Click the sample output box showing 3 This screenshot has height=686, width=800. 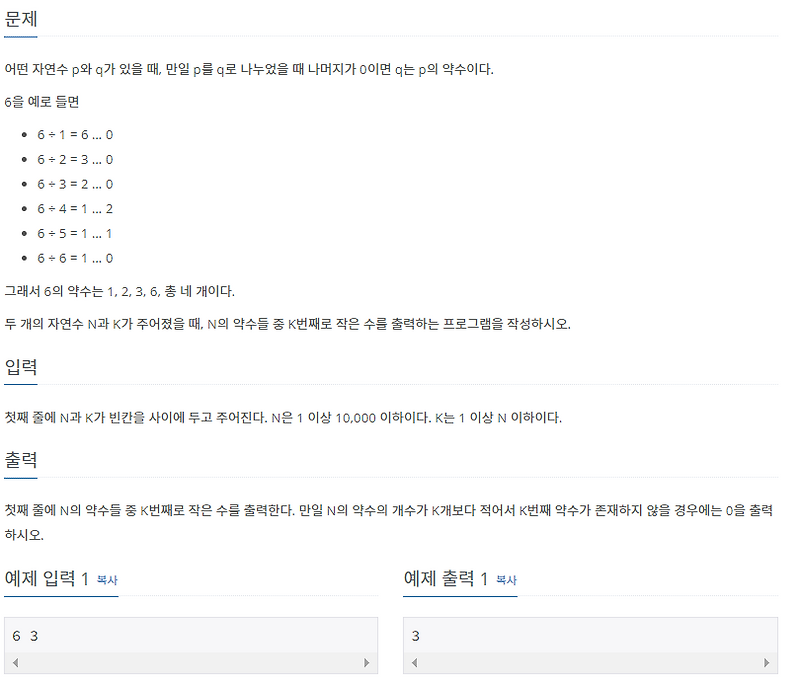pyautogui.click(x=590, y=634)
